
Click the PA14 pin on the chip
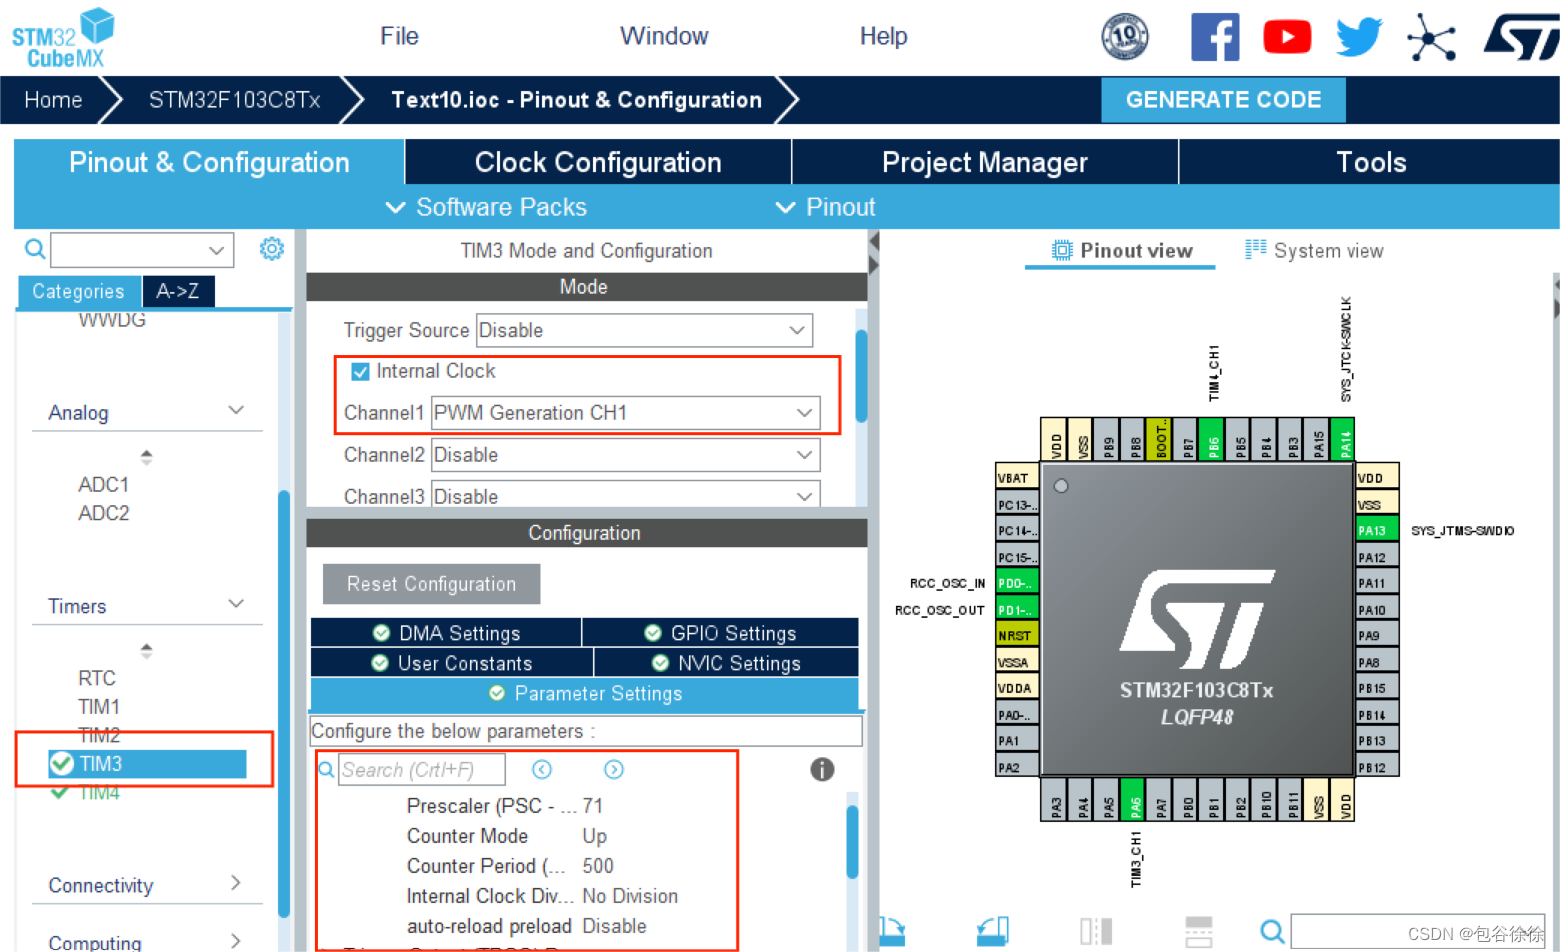(1345, 439)
